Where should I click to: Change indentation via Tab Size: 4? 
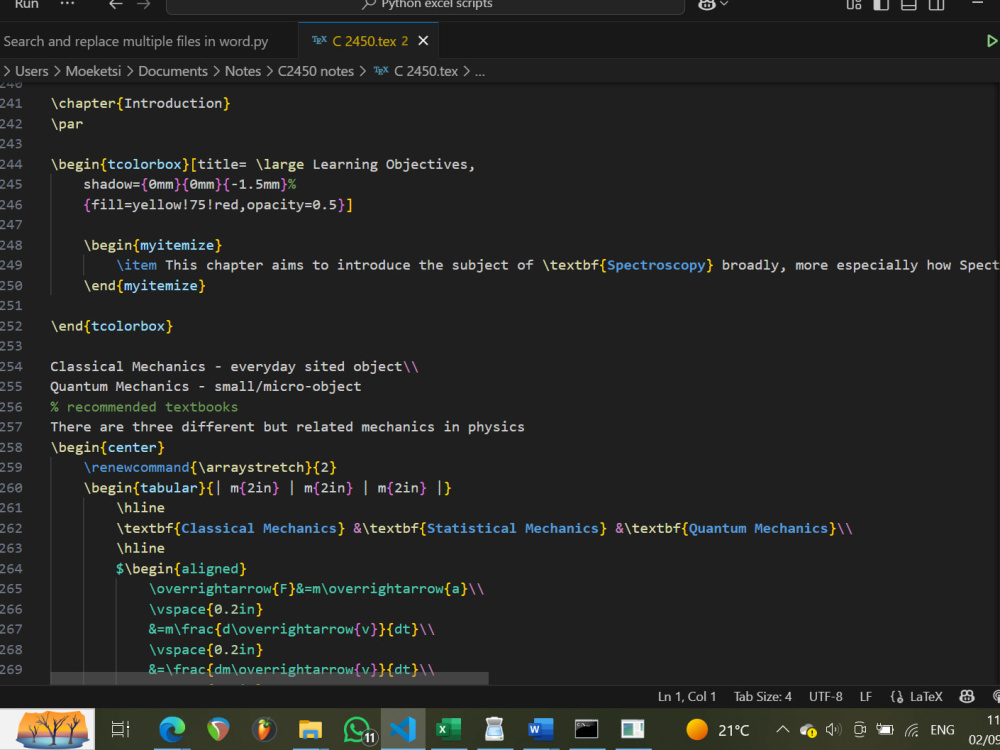click(762, 697)
